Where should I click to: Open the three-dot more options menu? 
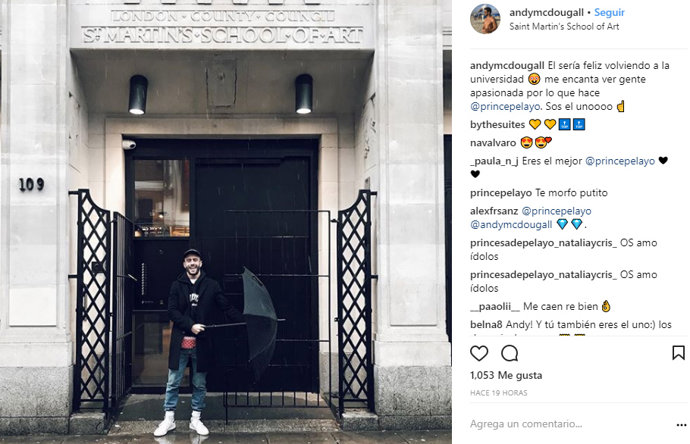click(x=681, y=425)
